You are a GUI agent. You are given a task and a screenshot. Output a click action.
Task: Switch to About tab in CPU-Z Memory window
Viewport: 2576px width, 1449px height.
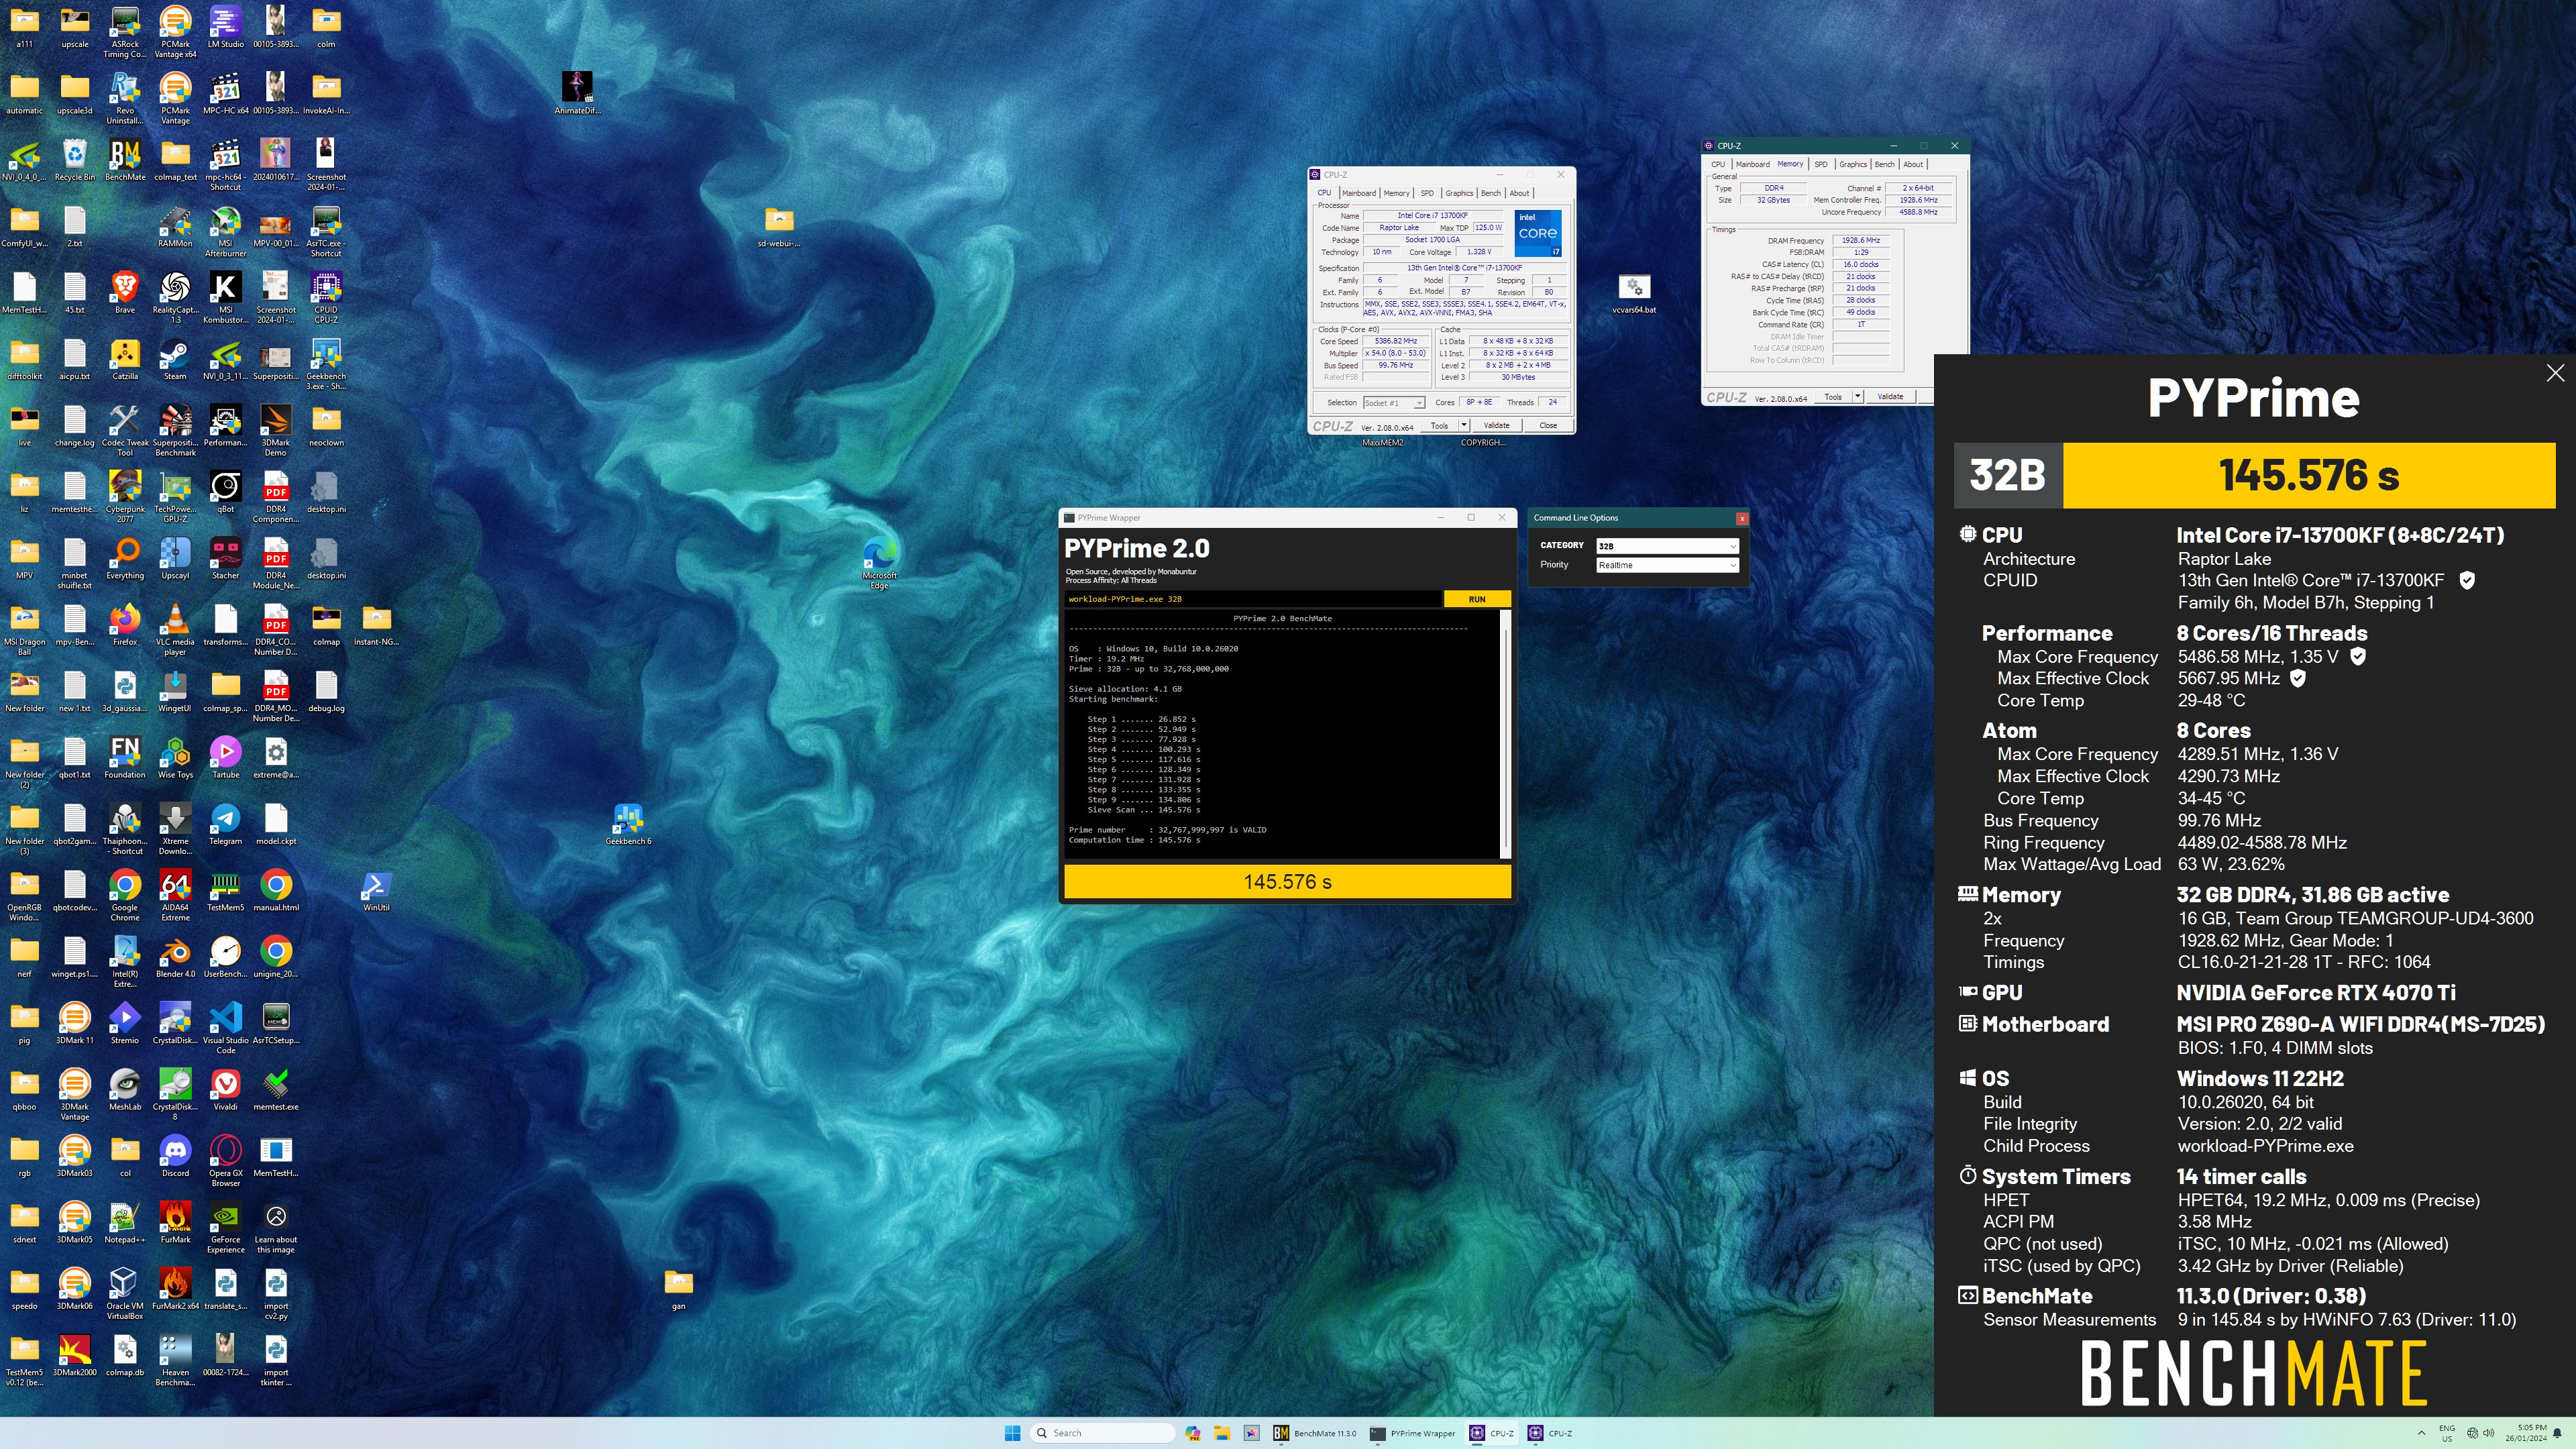click(1913, 164)
